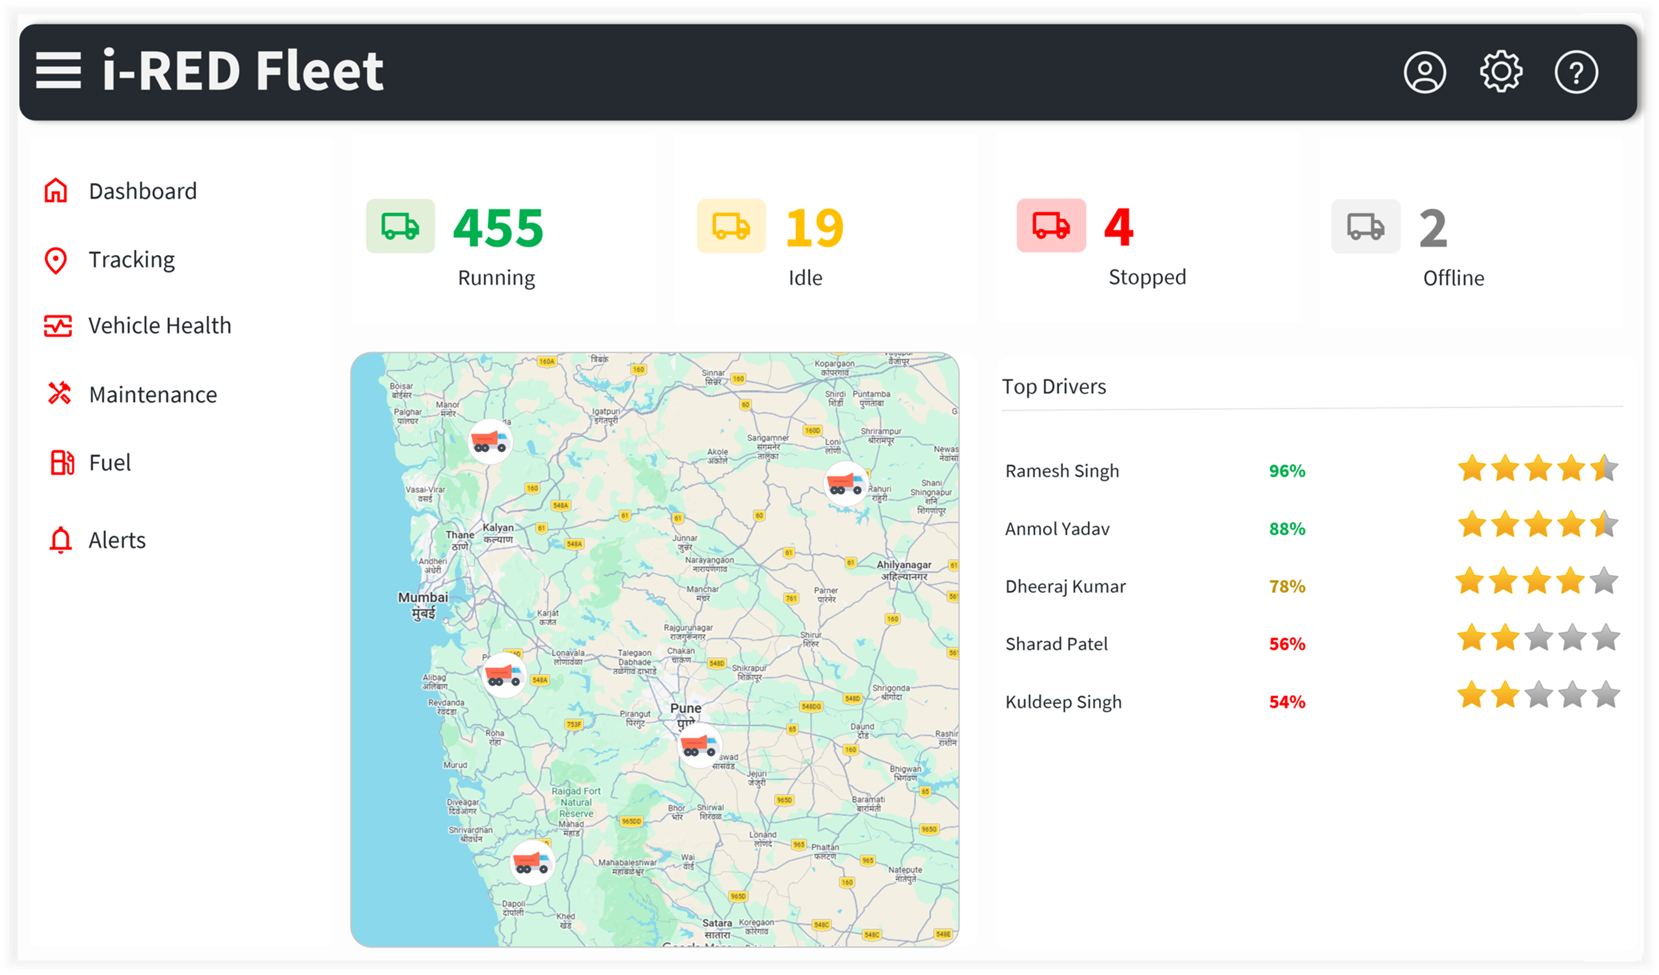This screenshot has width=1659, height=975.
Task: Go to Dashboard in sidebar
Action: [x=142, y=191]
